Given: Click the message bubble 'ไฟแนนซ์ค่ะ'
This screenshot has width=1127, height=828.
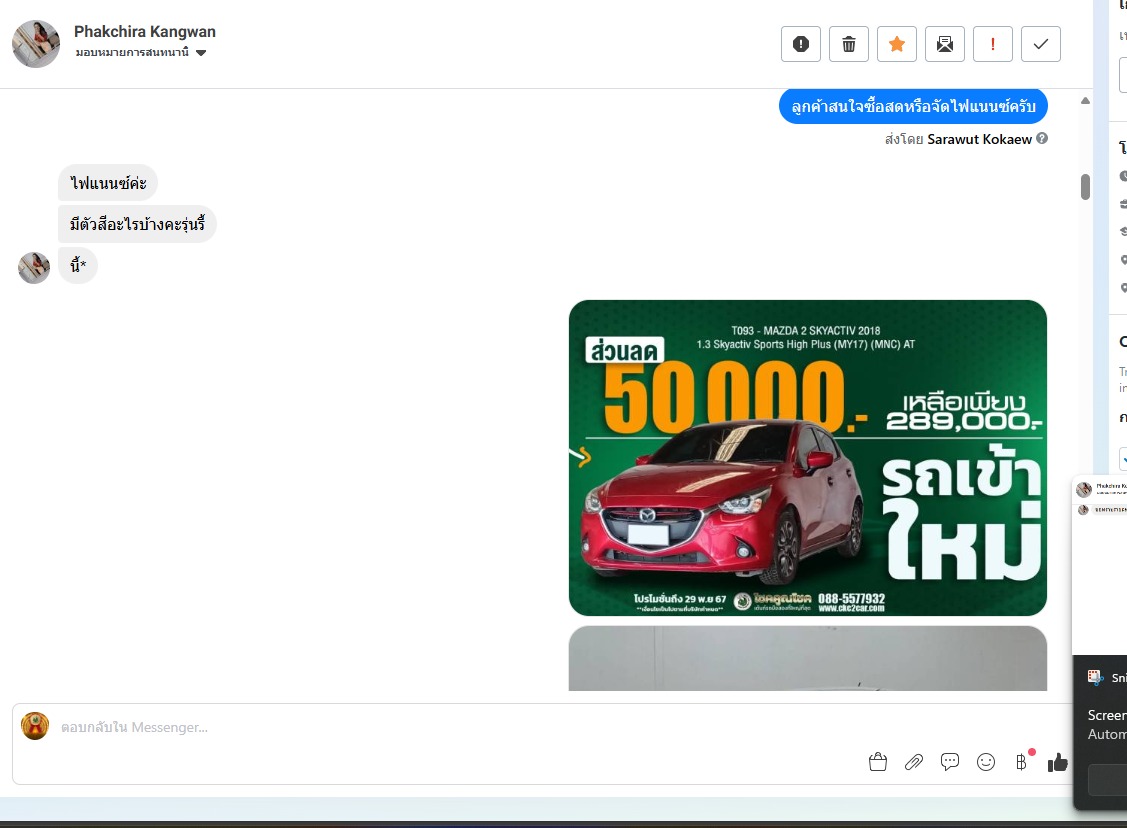Looking at the screenshot, I should tap(108, 183).
